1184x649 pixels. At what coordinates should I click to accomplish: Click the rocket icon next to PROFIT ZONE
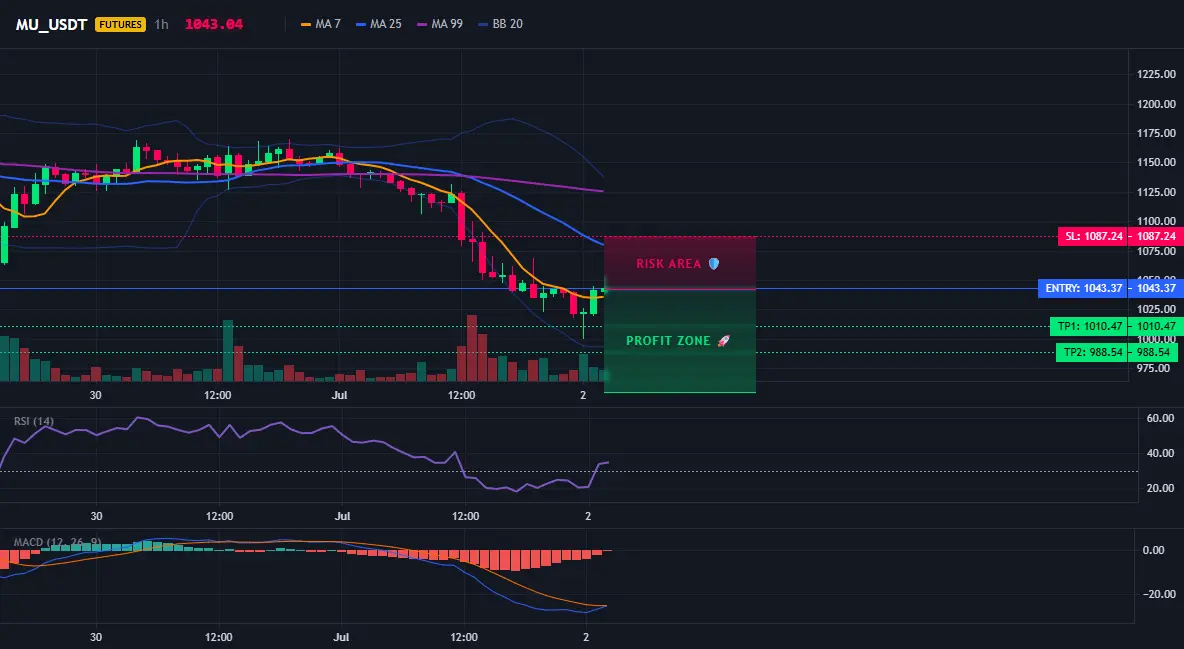click(x=723, y=341)
